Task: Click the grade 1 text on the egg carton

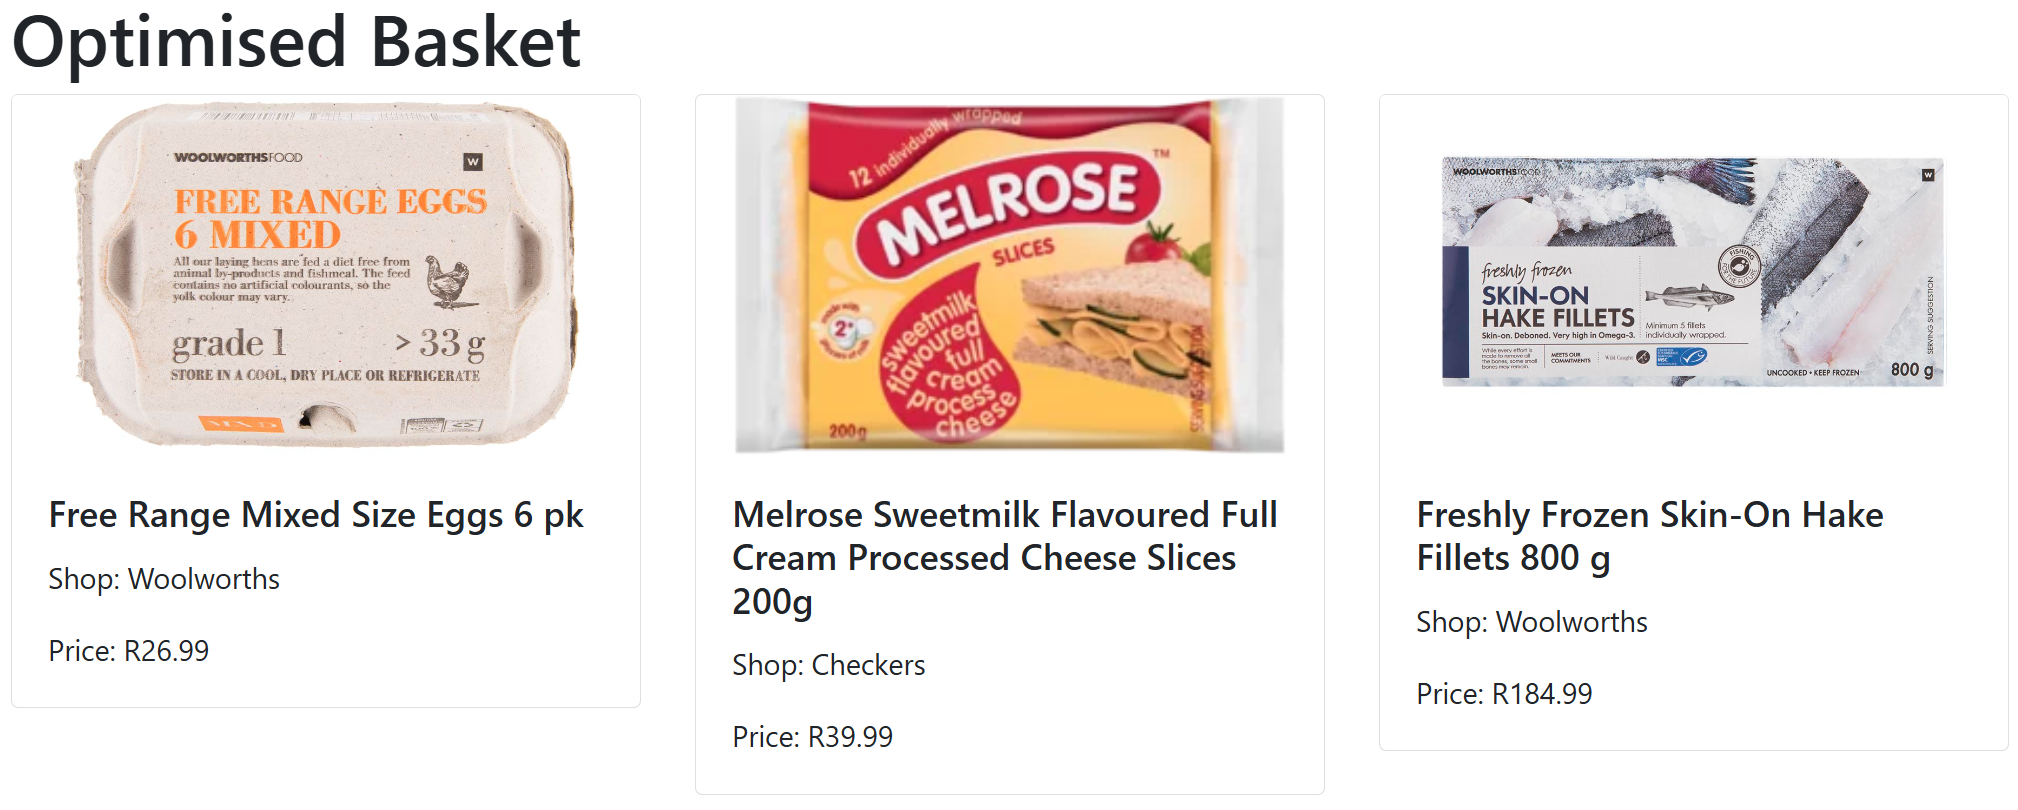Action: pyautogui.click(x=229, y=344)
